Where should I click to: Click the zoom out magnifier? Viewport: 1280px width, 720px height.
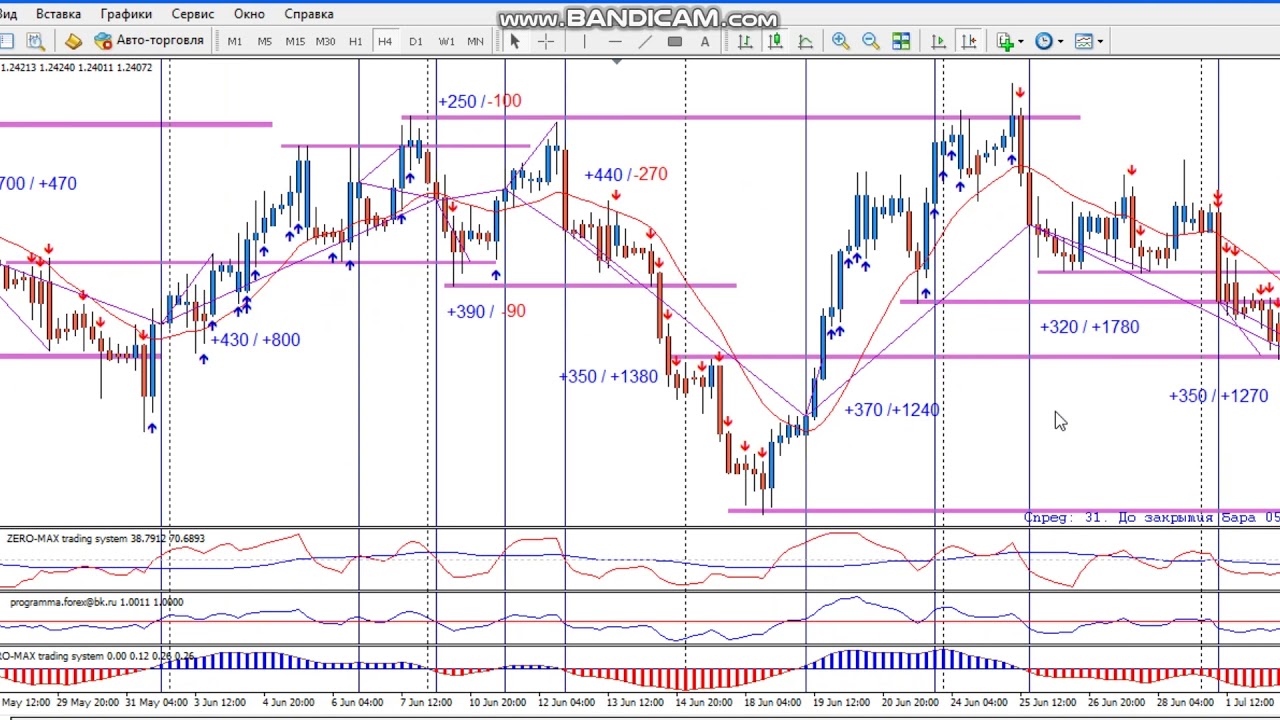click(870, 41)
